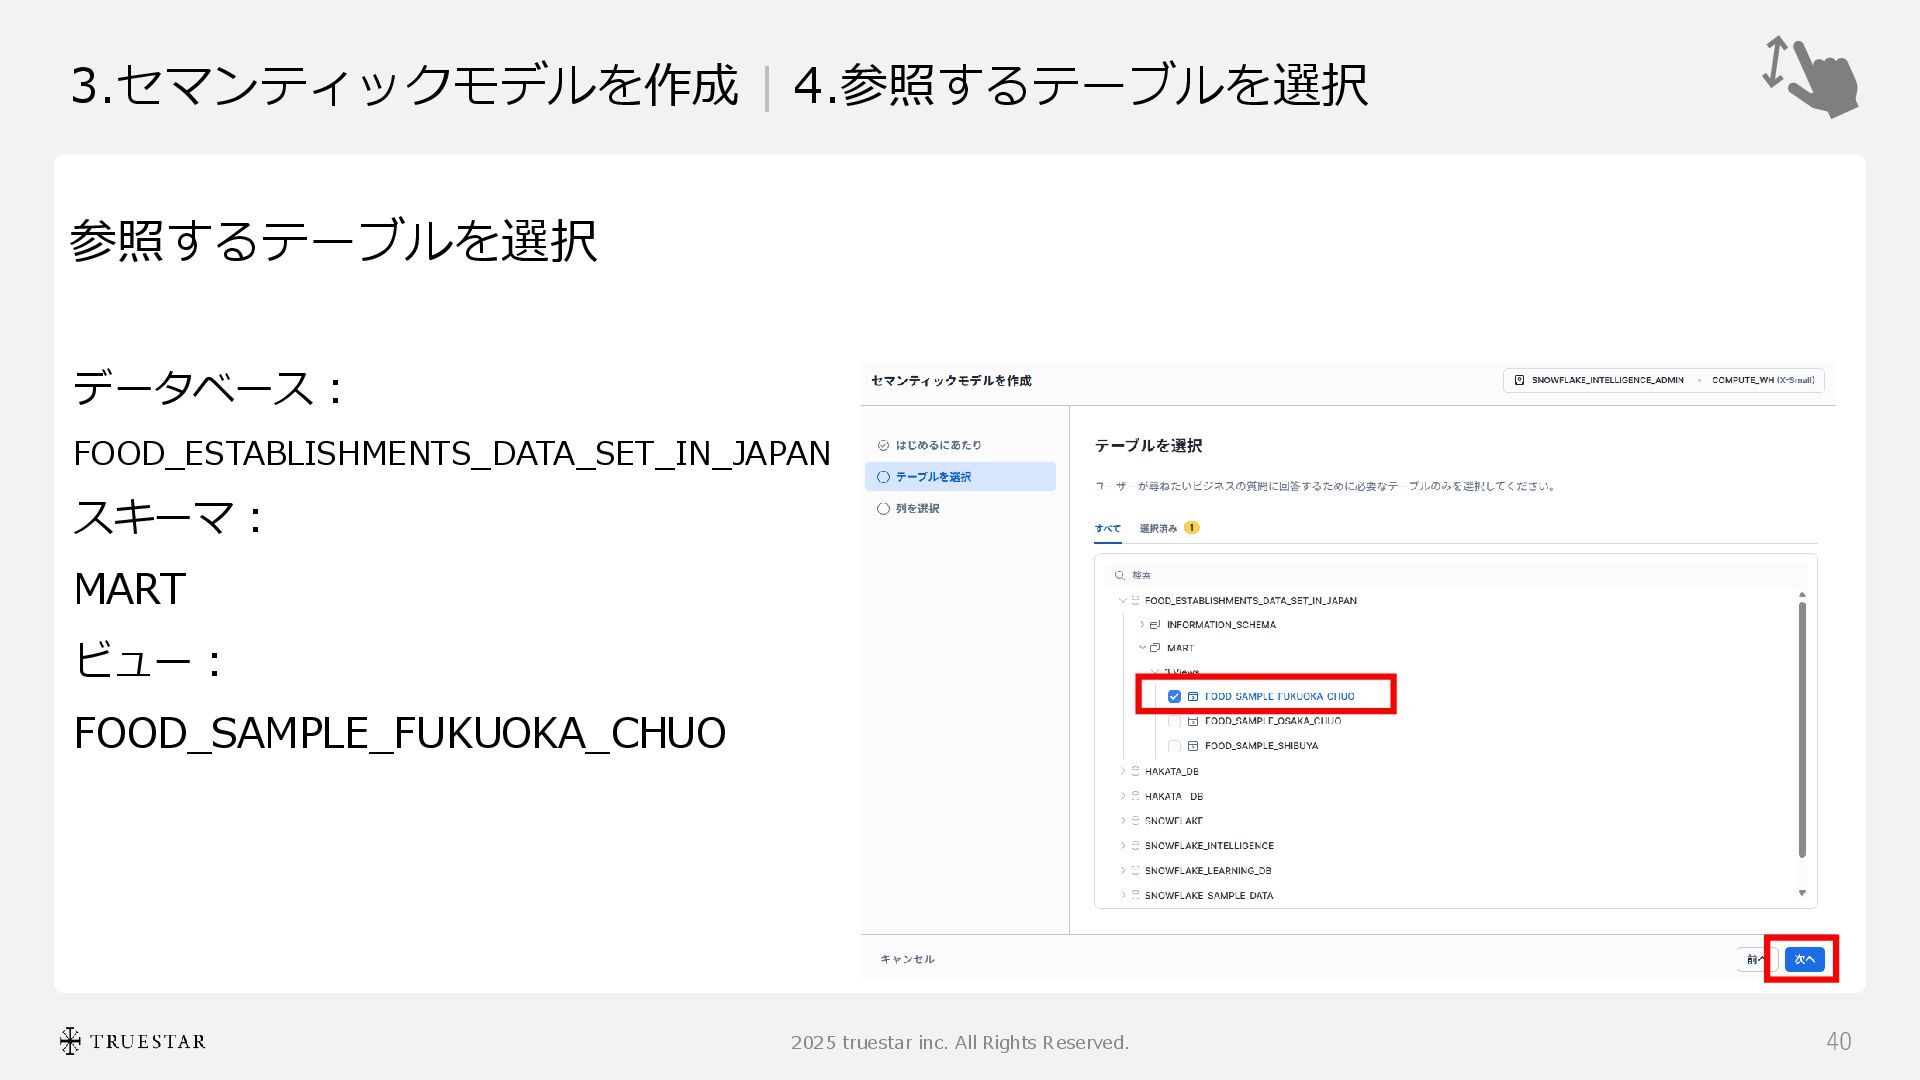Click the database icon beside HAKATA_DB
The image size is (1920, 1080).
(x=1135, y=772)
